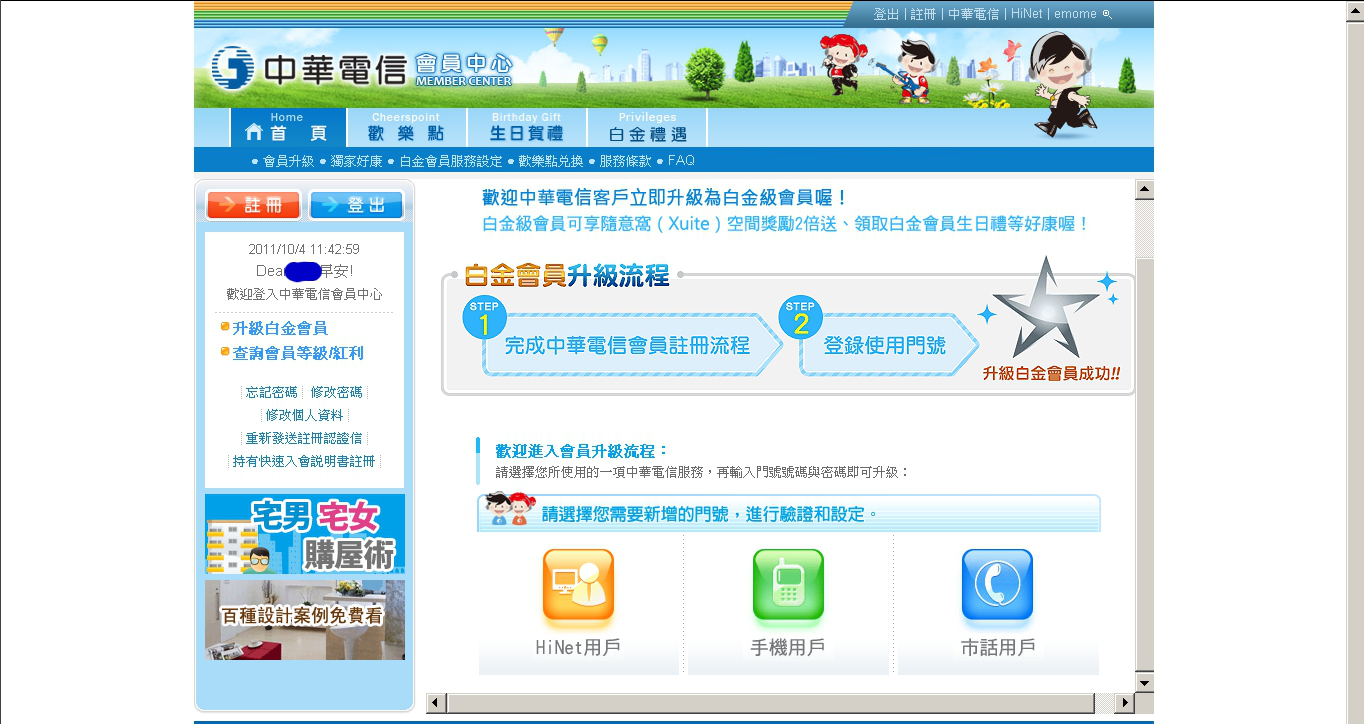
Task: Select 歡樂點兌換 in the submenu
Action: tap(551, 161)
